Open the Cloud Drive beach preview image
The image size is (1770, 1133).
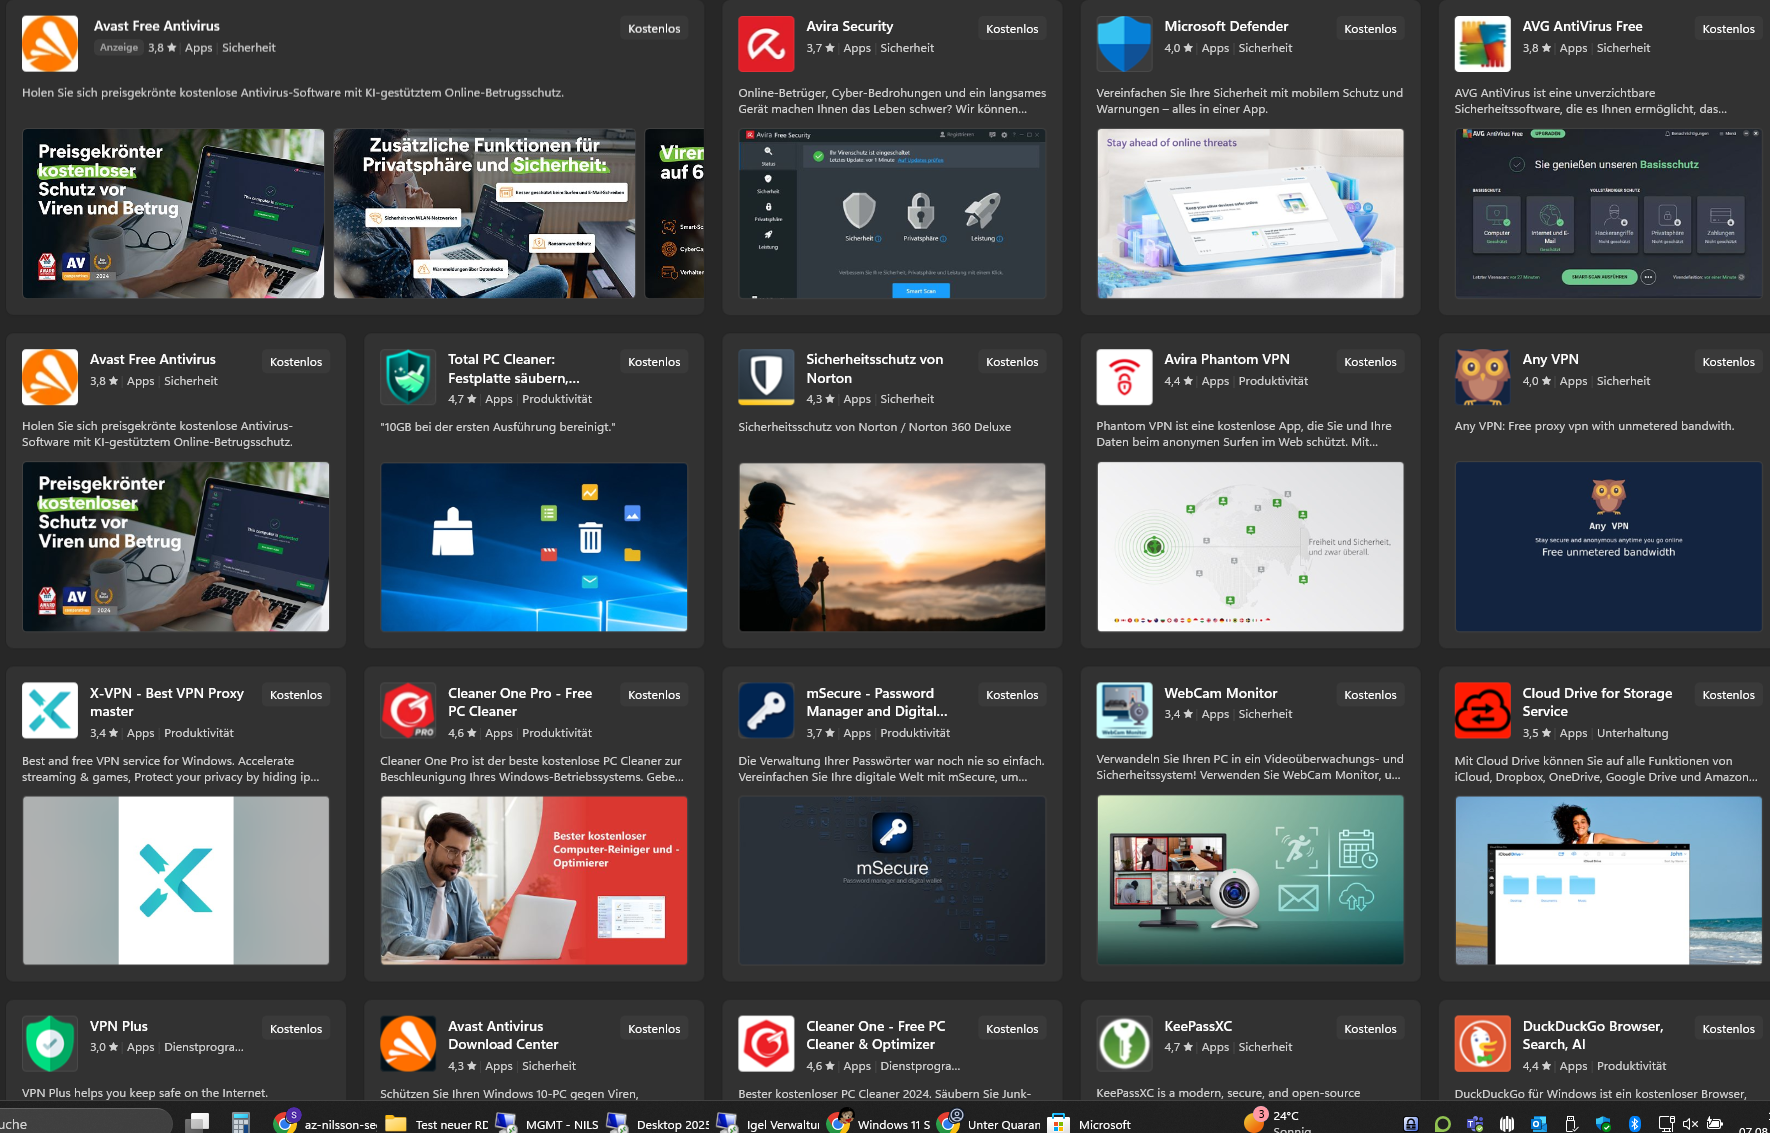pos(1608,880)
